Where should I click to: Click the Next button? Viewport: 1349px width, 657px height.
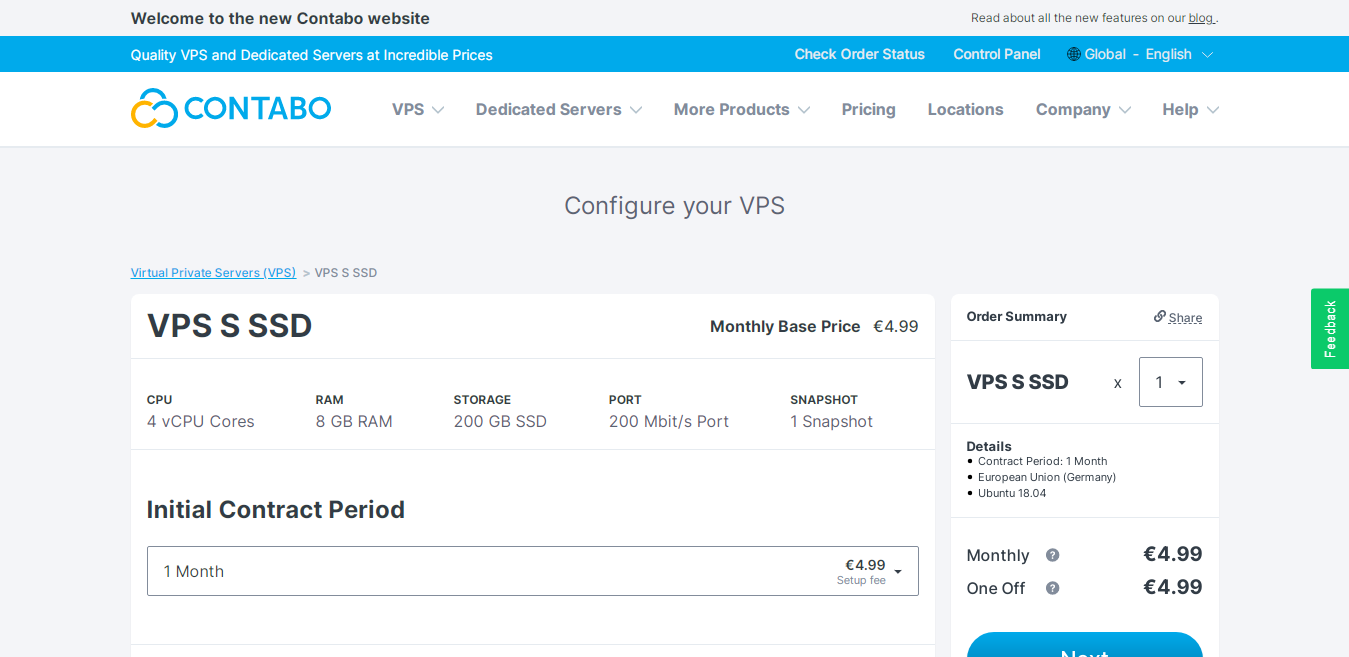(1084, 645)
